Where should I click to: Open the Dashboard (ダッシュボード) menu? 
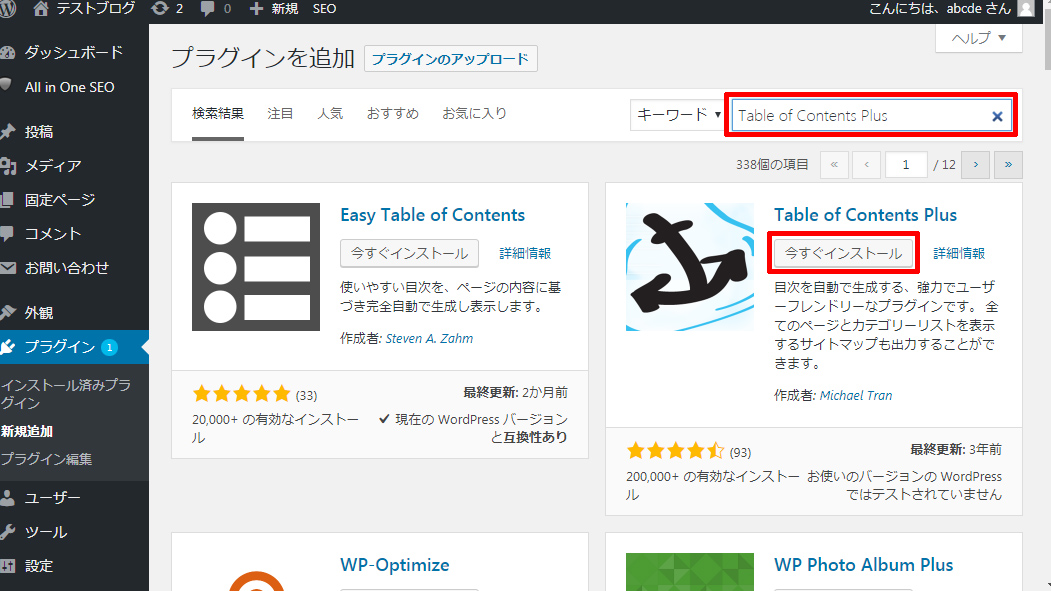pyautogui.click(x=73, y=53)
